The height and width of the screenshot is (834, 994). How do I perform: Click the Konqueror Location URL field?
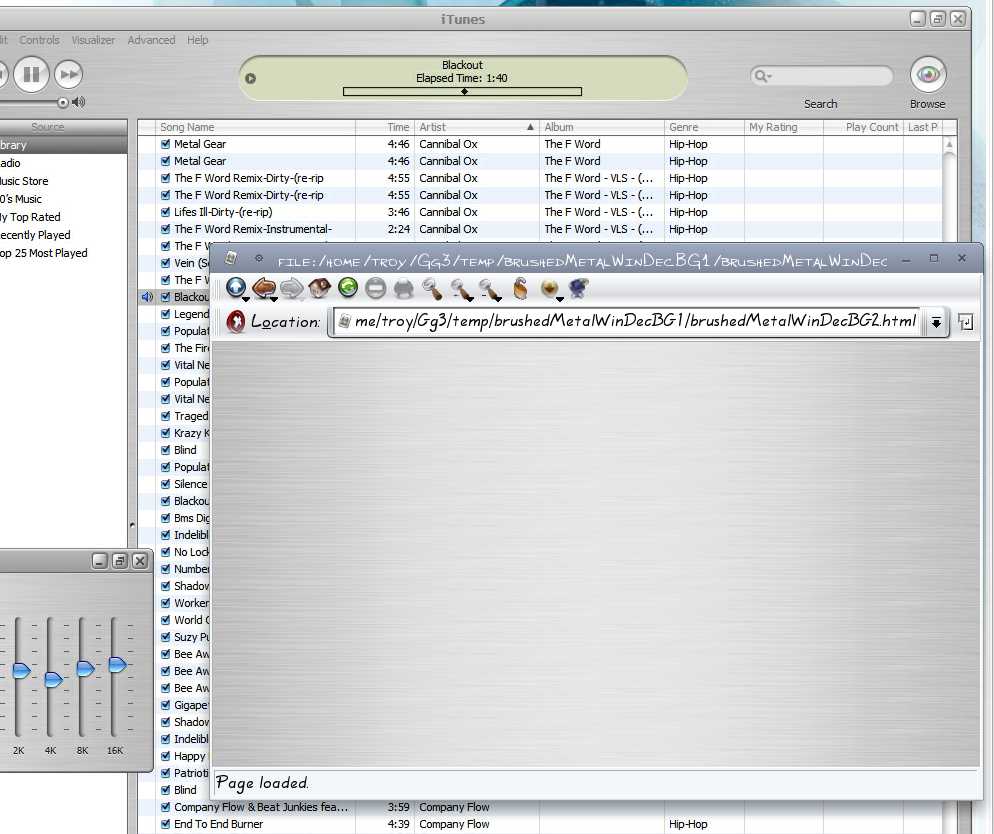[x=635, y=321]
